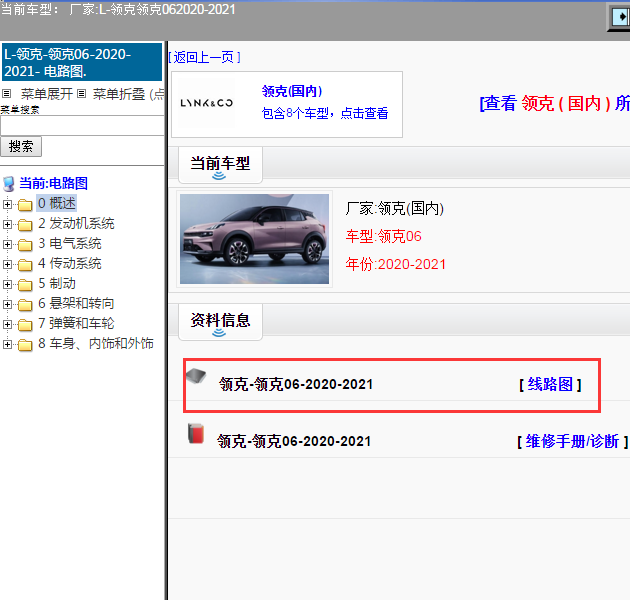Click the 当前车型 section tab
The image size is (630, 600).
click(220, 165)
